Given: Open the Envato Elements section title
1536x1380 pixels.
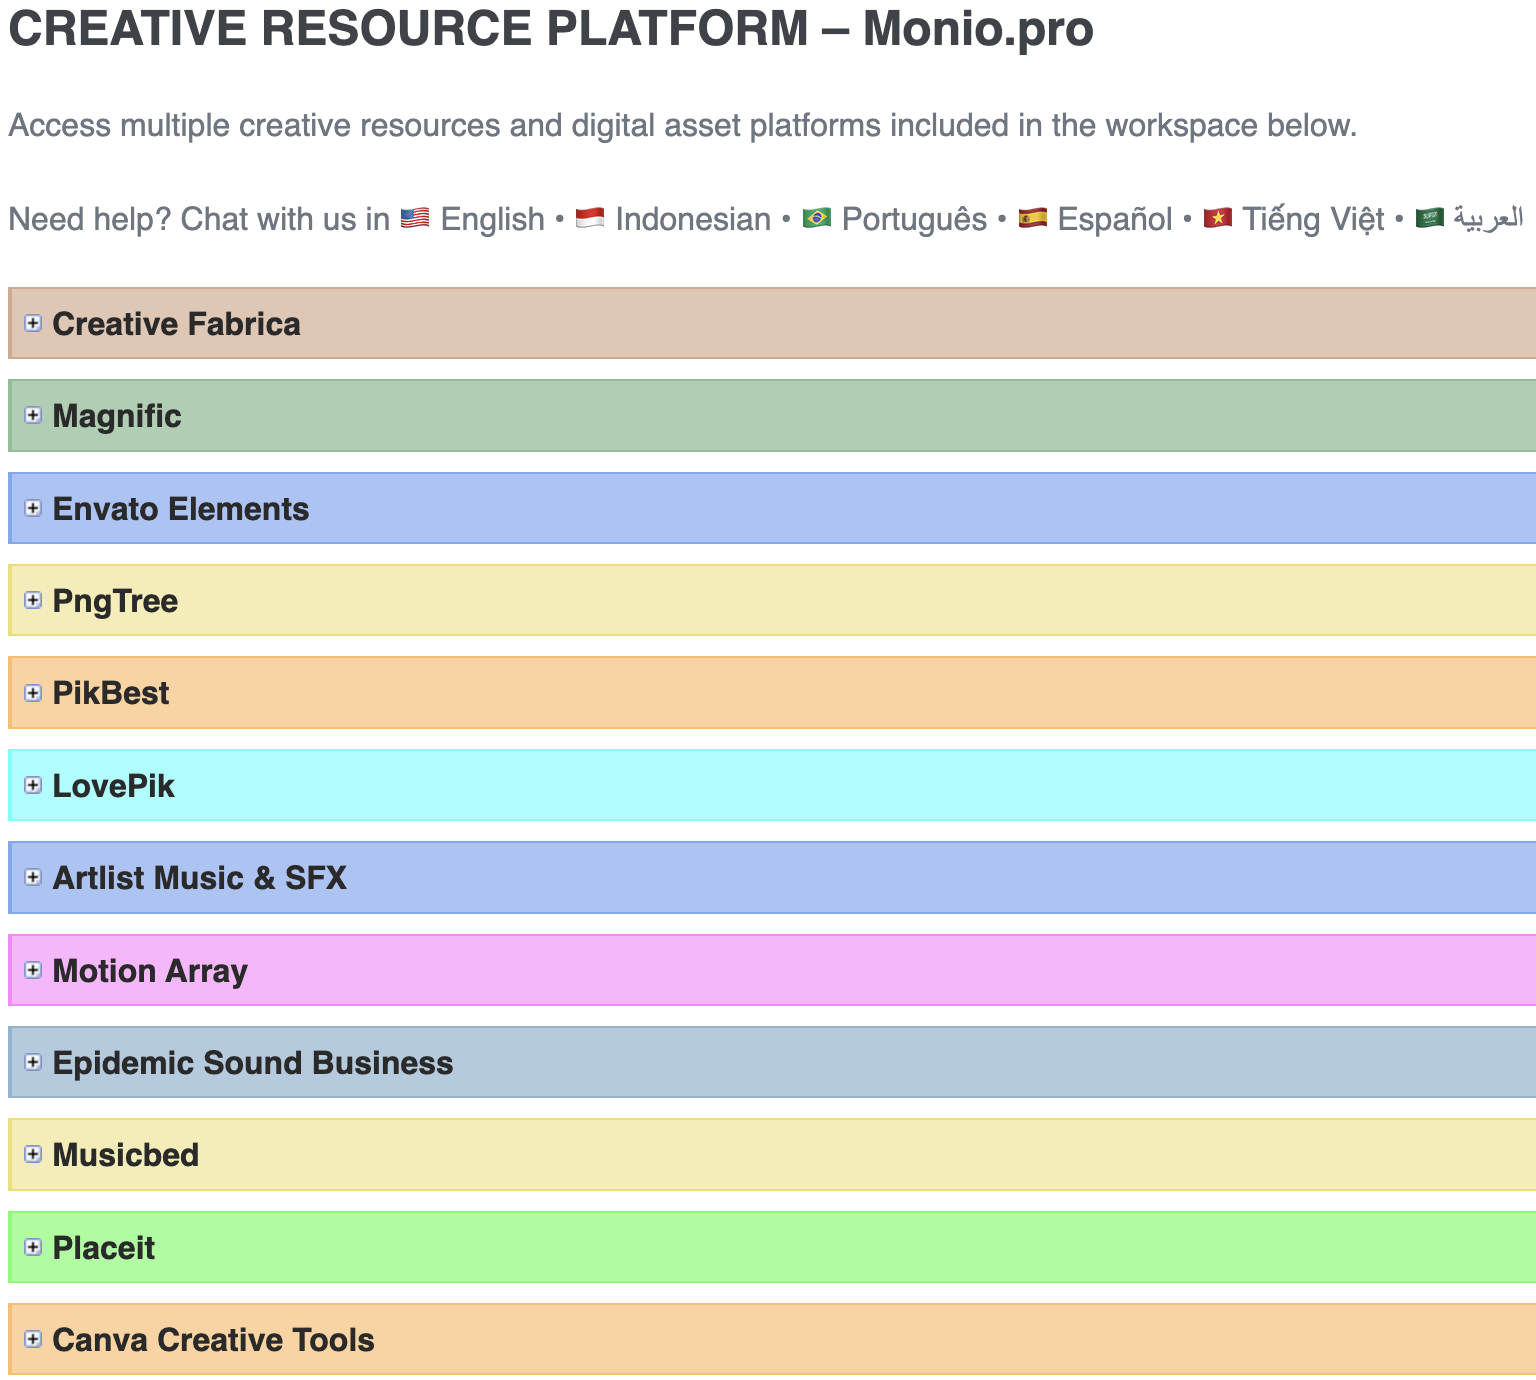Looking at the screenshot, I should (181, 509).
